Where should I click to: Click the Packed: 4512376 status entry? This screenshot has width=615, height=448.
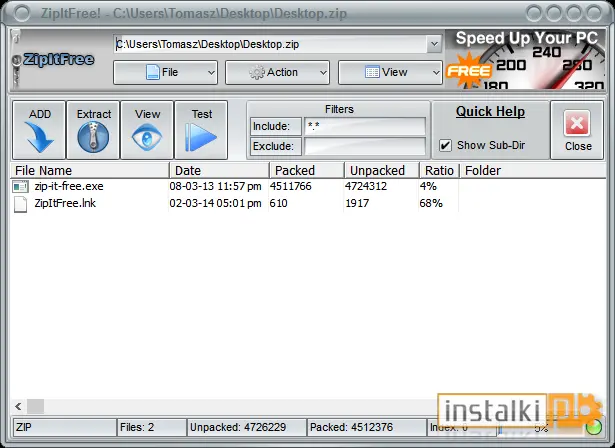[x=367, y=427]
